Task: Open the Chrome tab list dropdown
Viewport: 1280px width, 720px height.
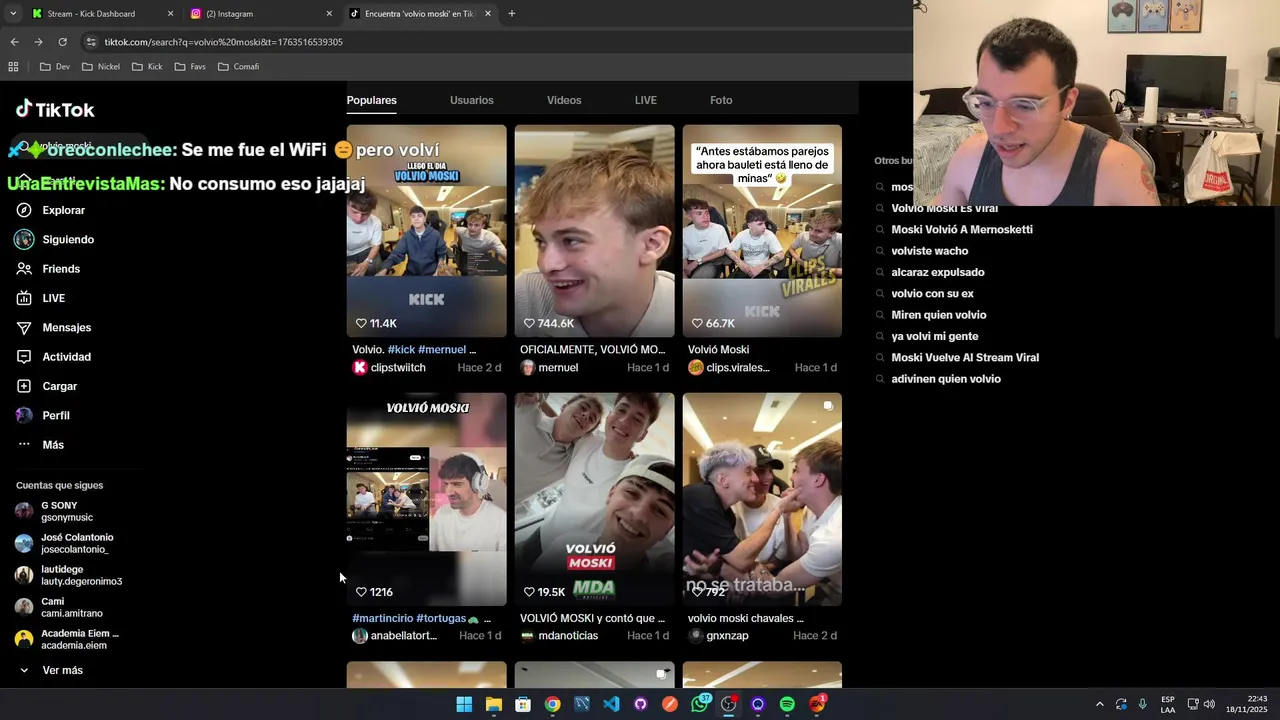Action: tap(12, 14)
